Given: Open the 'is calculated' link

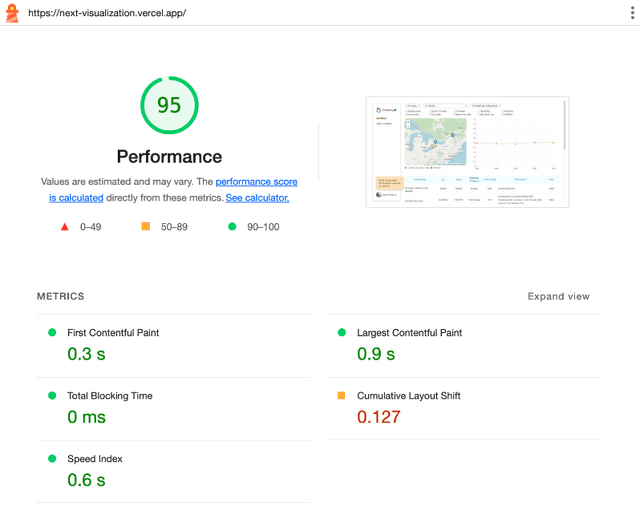Looking at the screenshot, I should coord(76,198).
